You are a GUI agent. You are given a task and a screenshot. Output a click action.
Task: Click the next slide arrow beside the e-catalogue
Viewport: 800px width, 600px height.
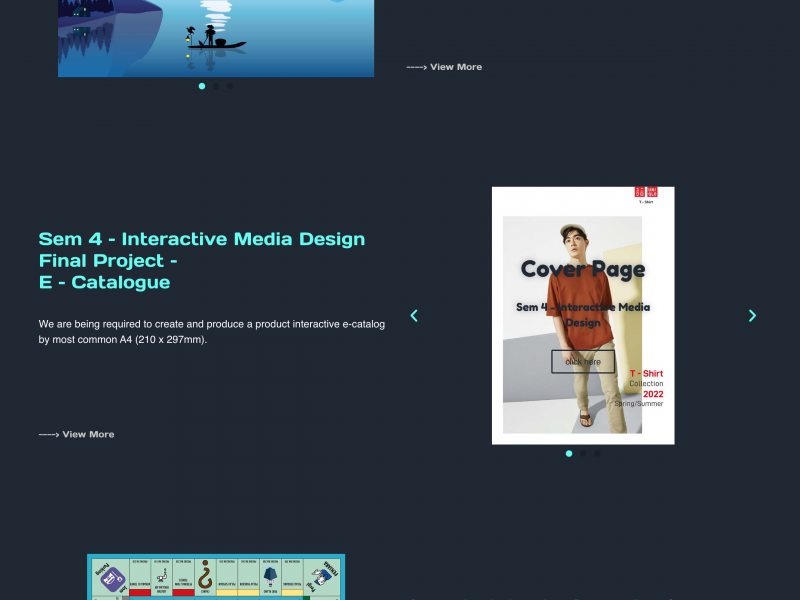pyautogui.click(x=752, y=316)
